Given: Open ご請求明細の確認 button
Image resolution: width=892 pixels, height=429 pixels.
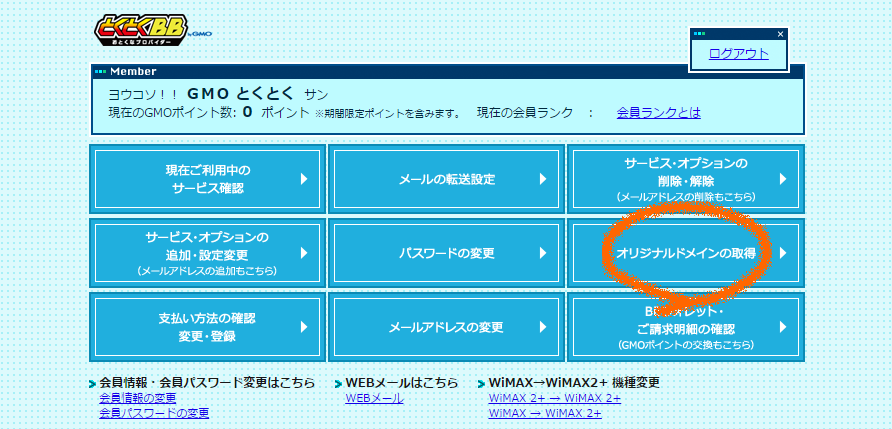Looking at the screenshot, I should click(x=685, y=327).
